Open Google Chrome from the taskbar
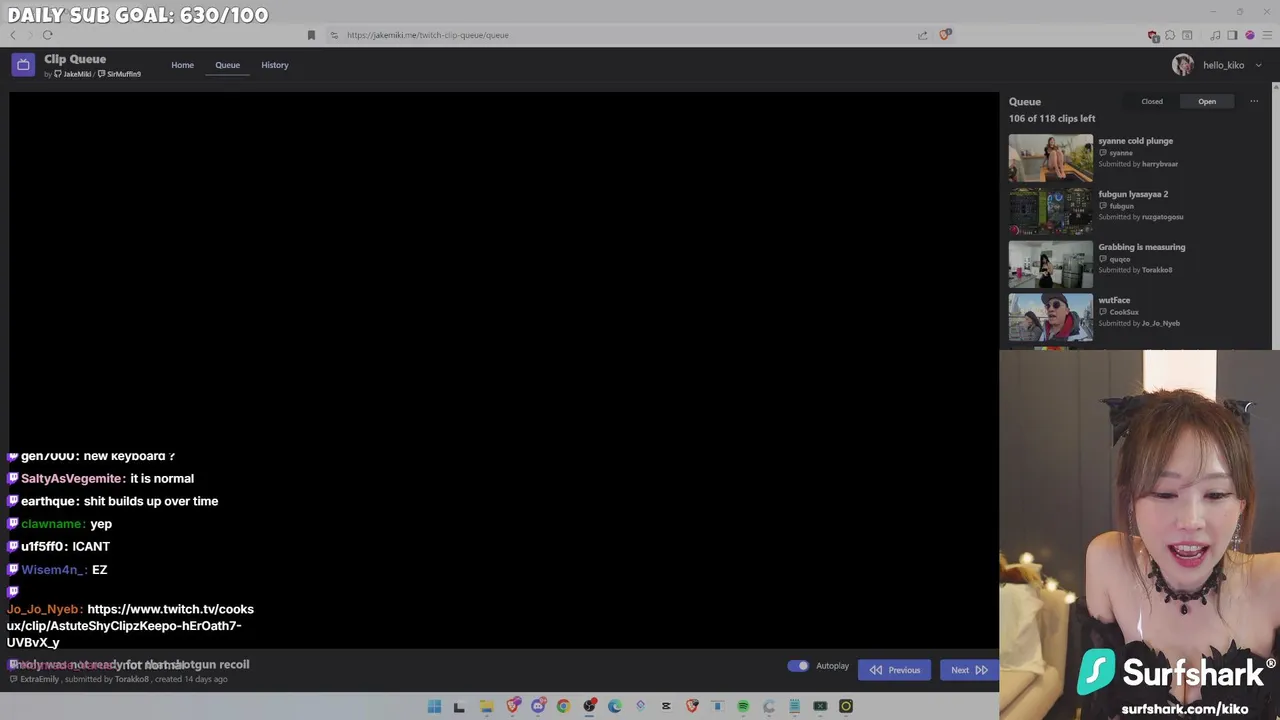This screenshot has height=720, width=1280. tap(563, 706)
